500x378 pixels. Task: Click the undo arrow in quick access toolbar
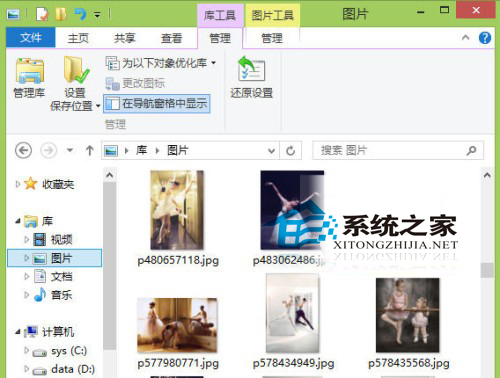point(80,14)
